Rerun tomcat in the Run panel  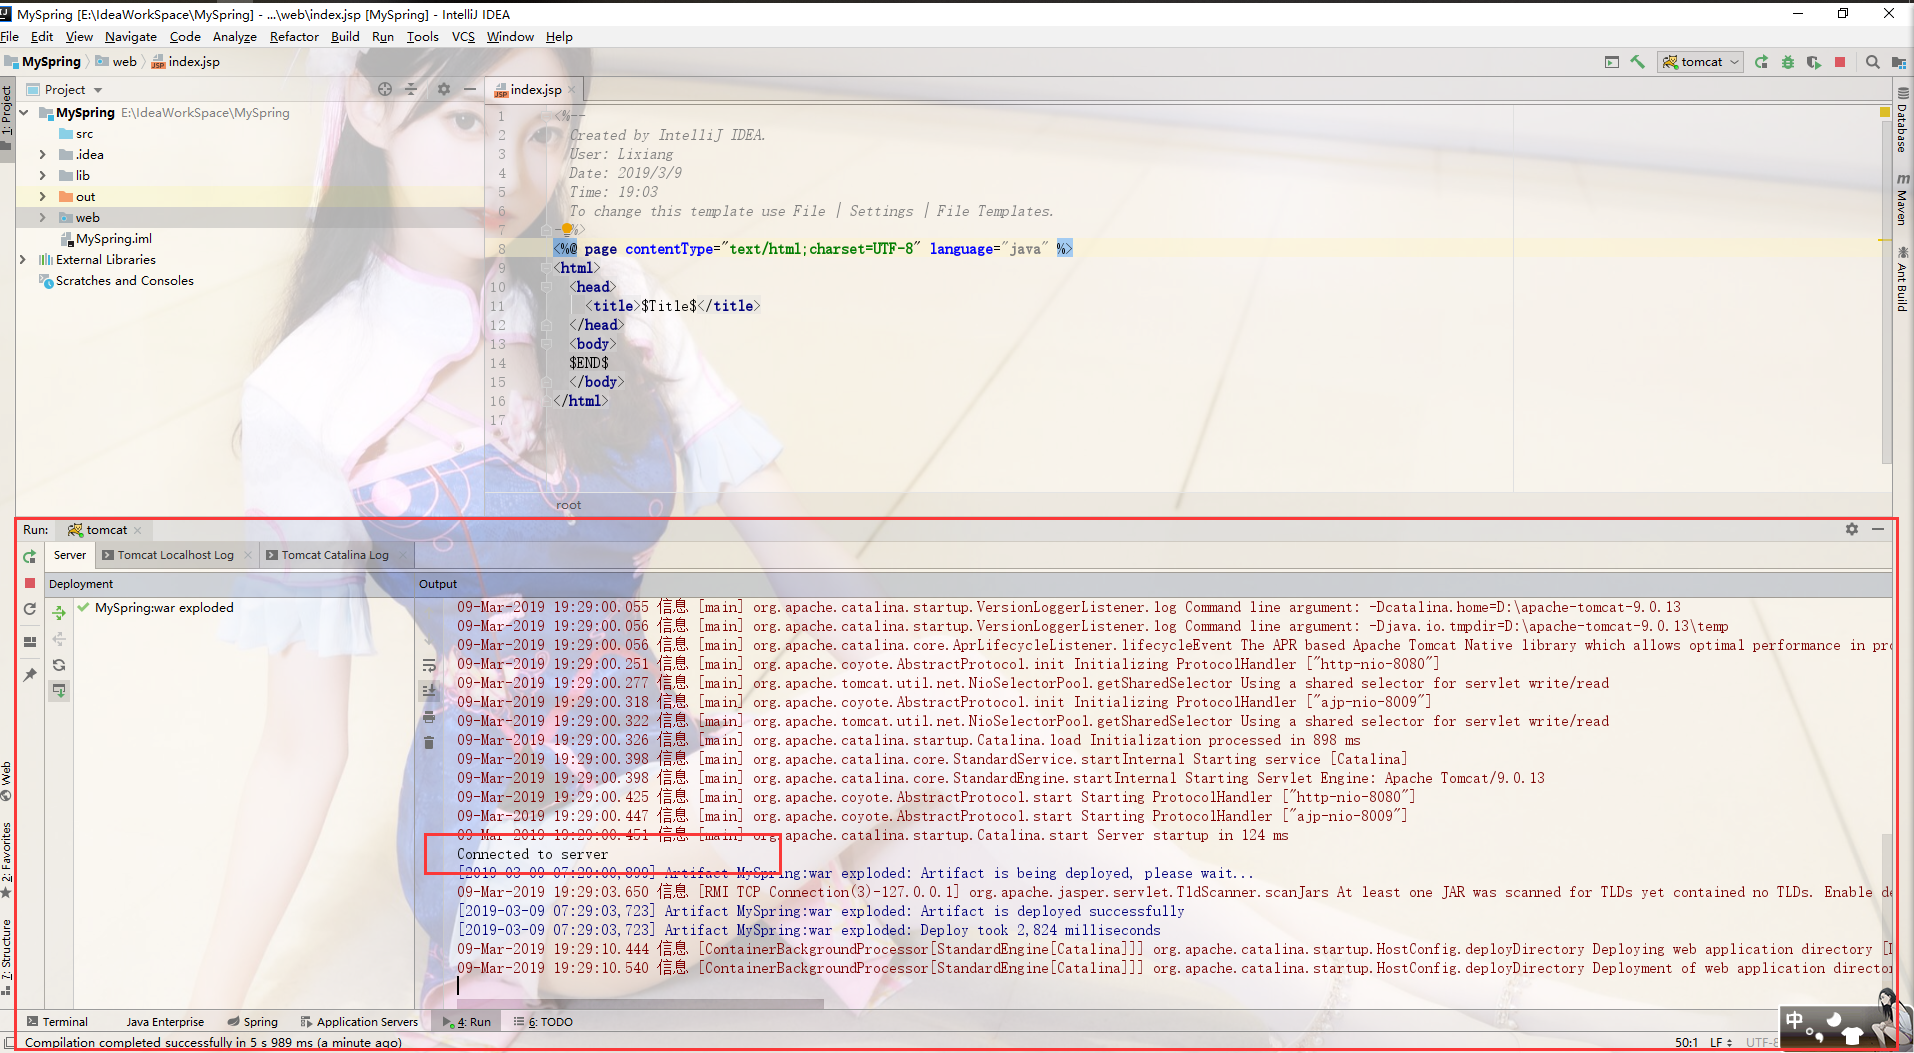[x=30, y=556]
